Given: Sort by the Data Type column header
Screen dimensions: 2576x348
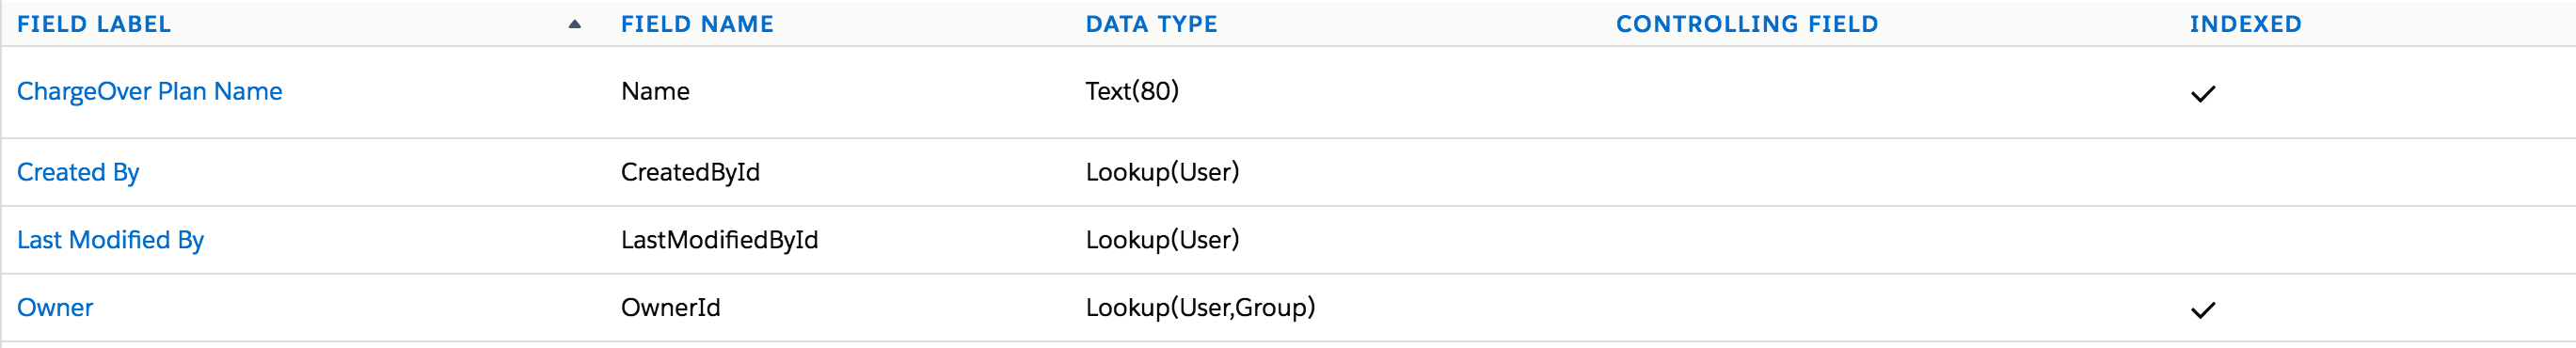Looking at the screenshot, I should coord(1151,24).
